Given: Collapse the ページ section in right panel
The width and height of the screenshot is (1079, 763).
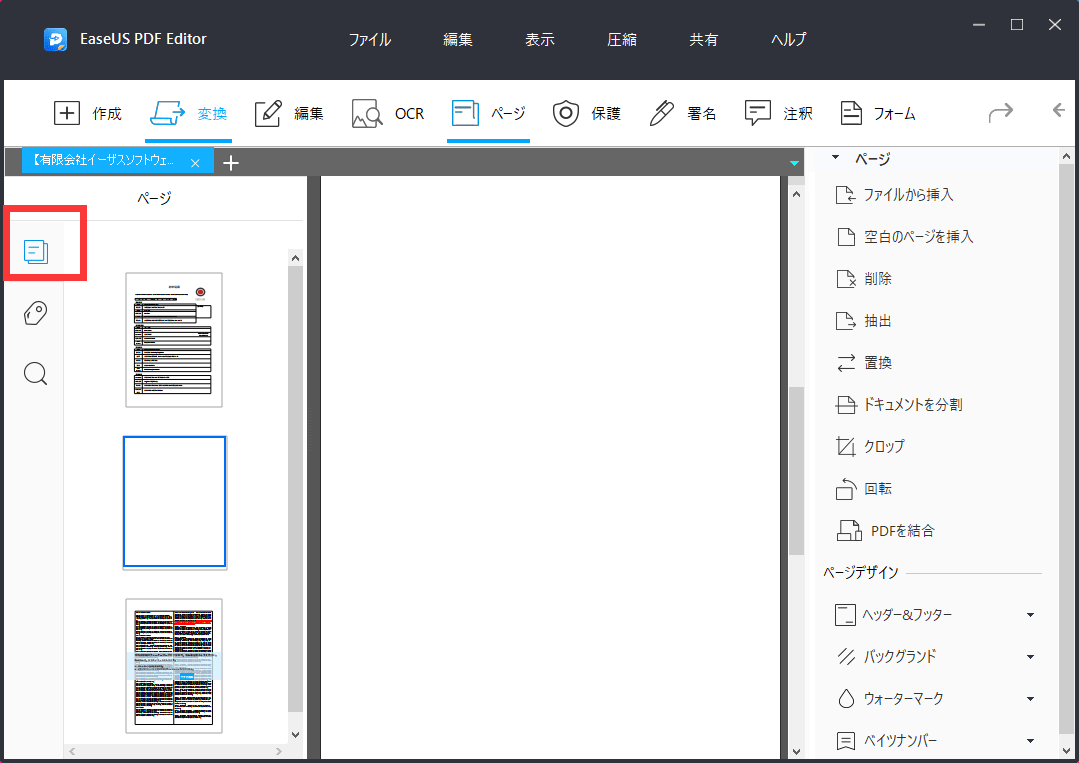Looking at the screenshot, I should coord(835,159).
